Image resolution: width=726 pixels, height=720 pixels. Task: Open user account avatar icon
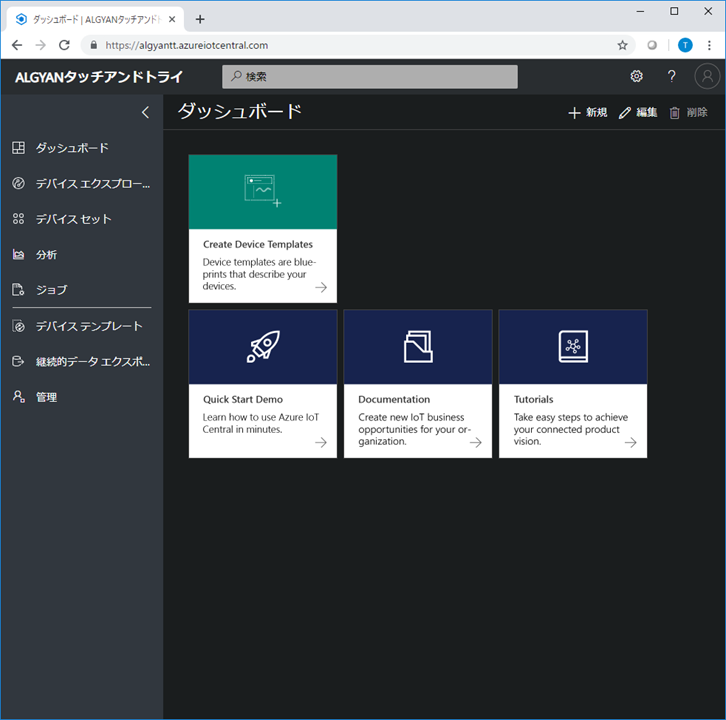pyautogui.click(x=707, y=76)
